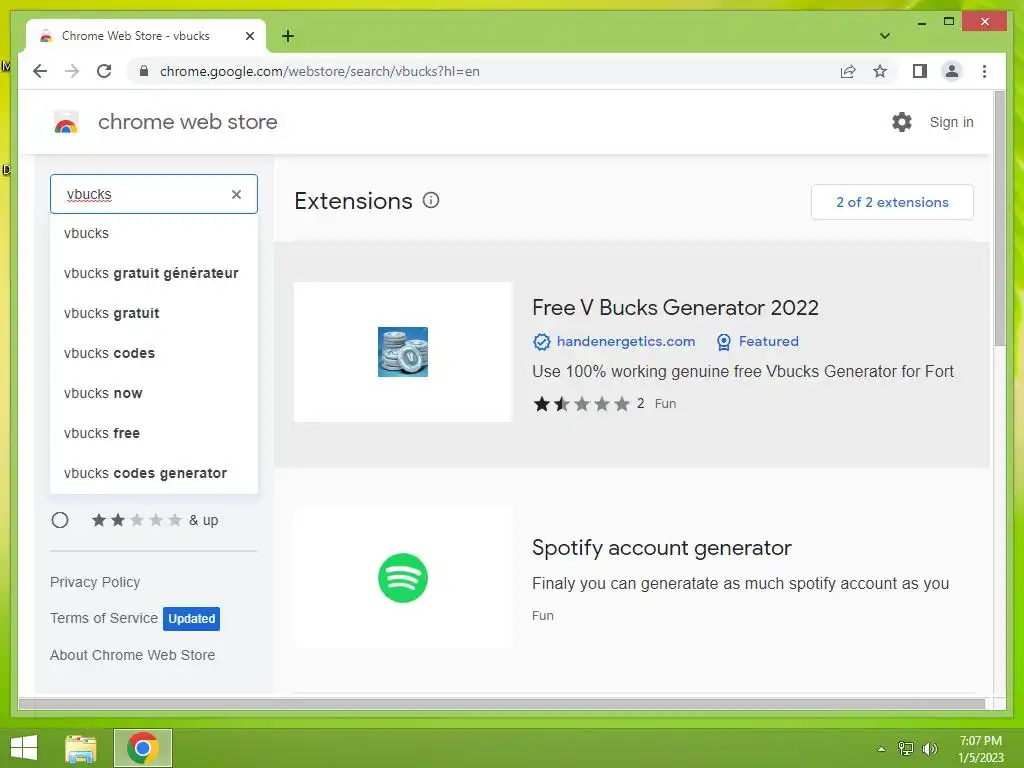Open the web store settings gear
The height and width of the screenshot is (768, 1024).
(x=902, y=122)
